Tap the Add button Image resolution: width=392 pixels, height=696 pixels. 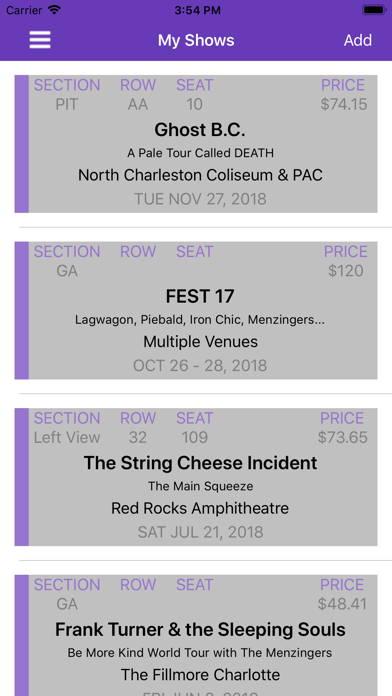pyautogui.click(x=358, y=40)
